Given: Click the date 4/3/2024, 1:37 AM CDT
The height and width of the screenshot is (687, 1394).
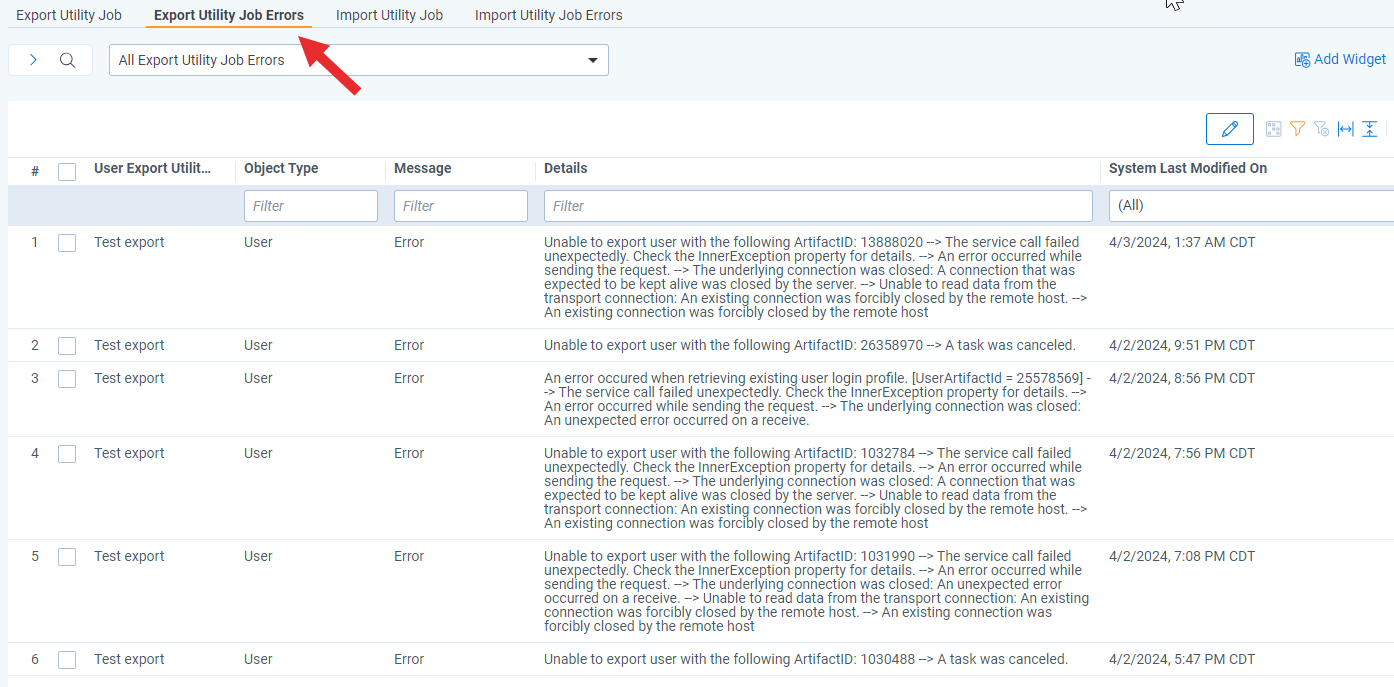Looking at the screenshot, I should pyautogui.click(x=1182, y=242).
